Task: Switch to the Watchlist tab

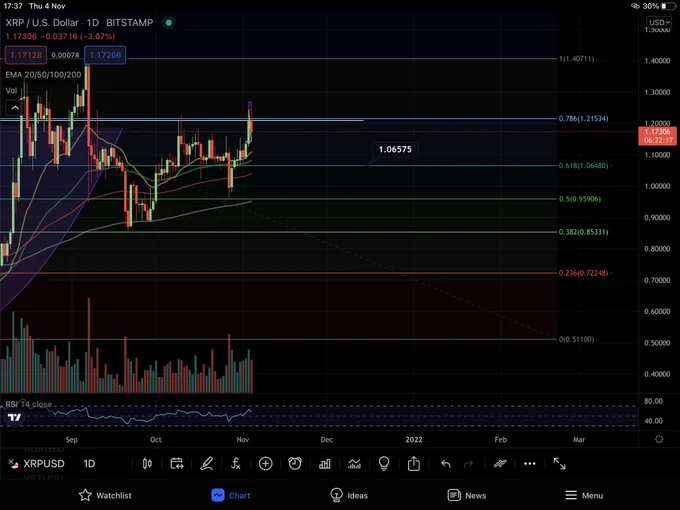Action: tap(105, 495)
